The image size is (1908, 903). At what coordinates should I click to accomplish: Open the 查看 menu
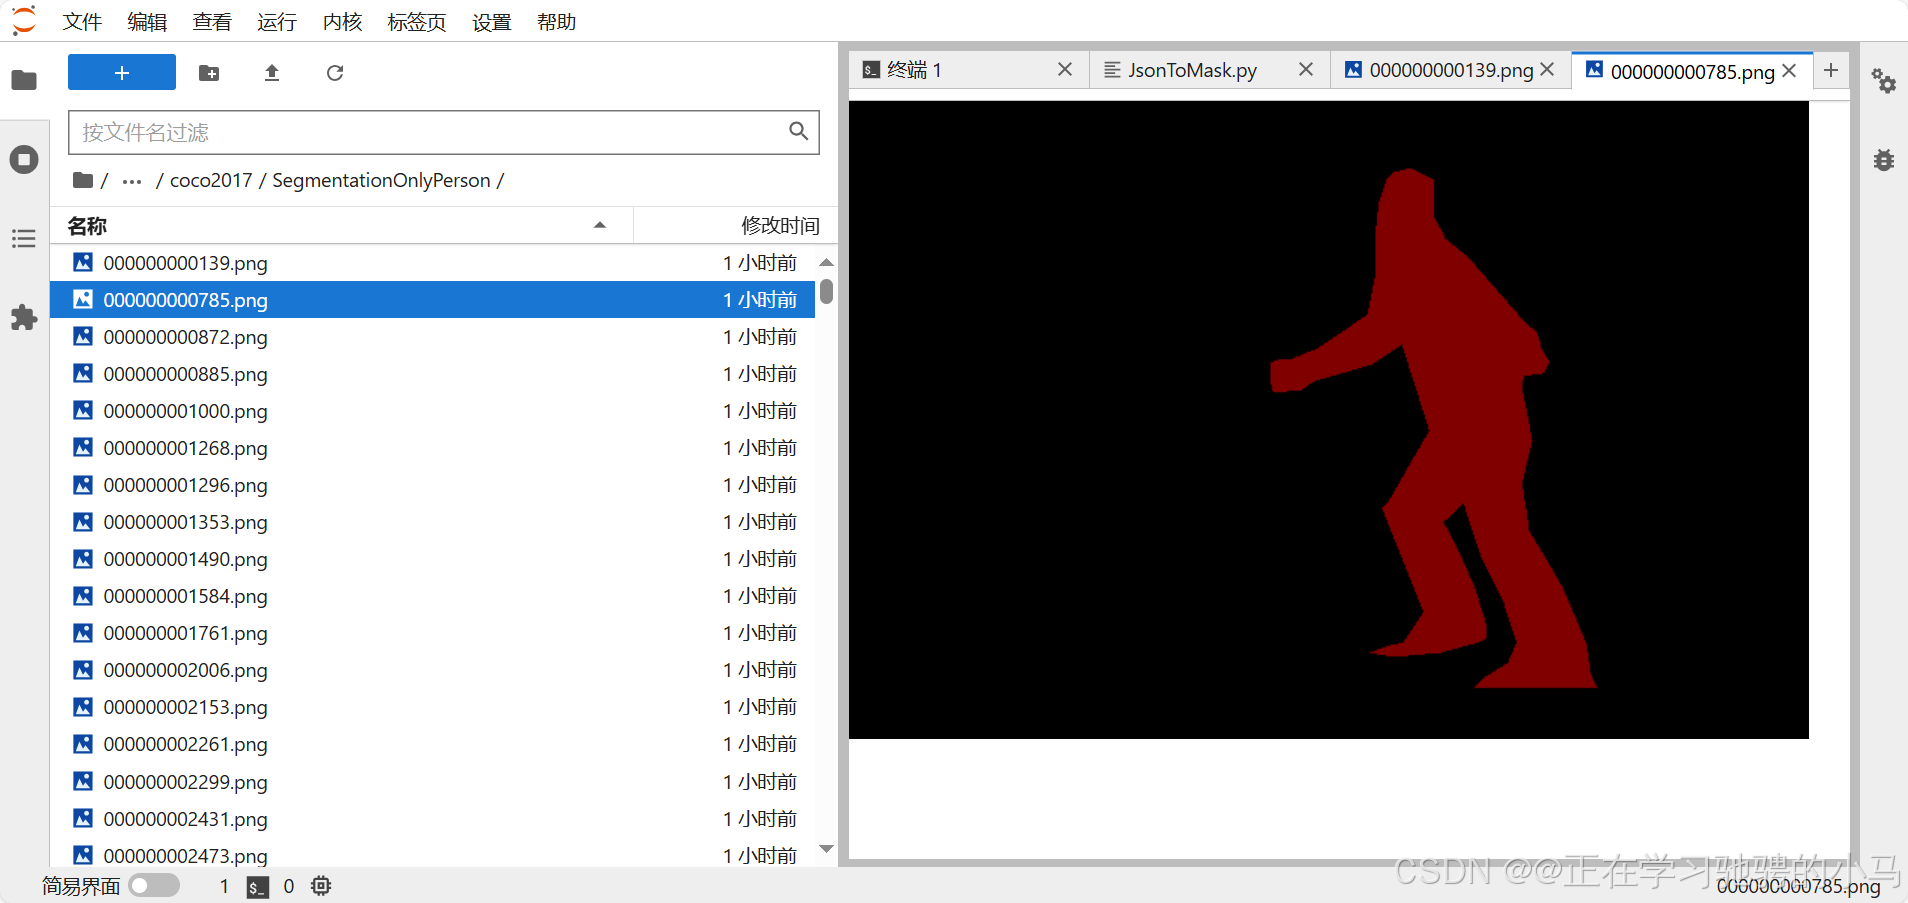(x=212, y=21)
